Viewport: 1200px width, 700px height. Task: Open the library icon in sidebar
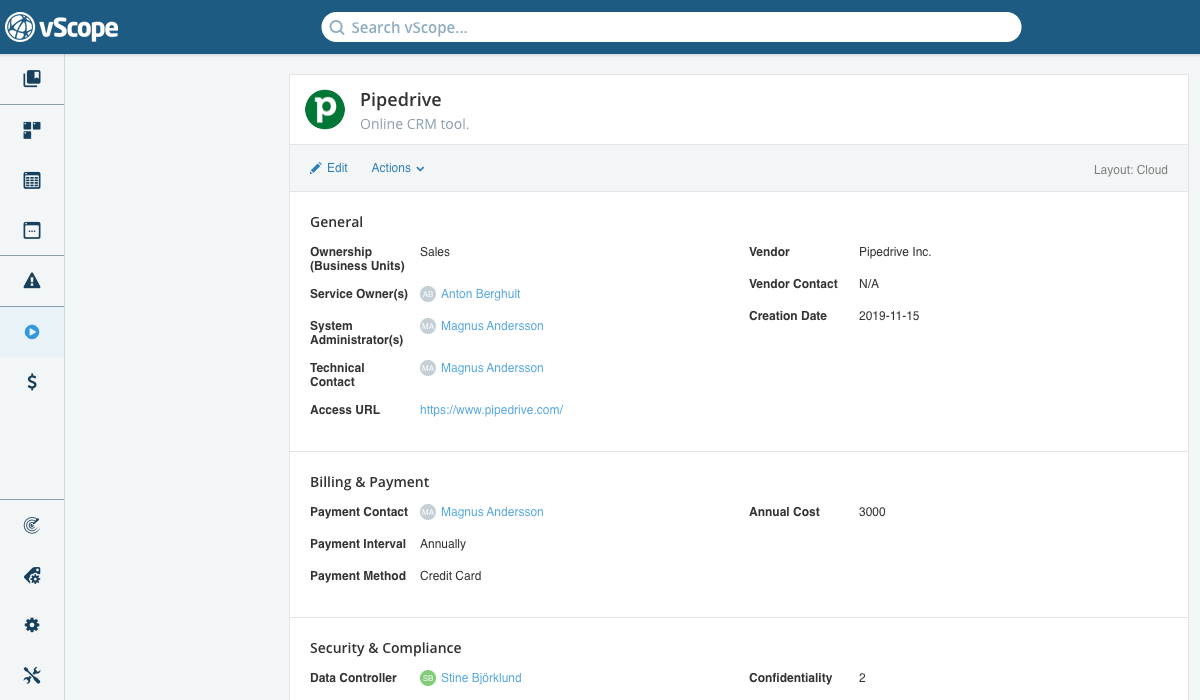point(32,78)
